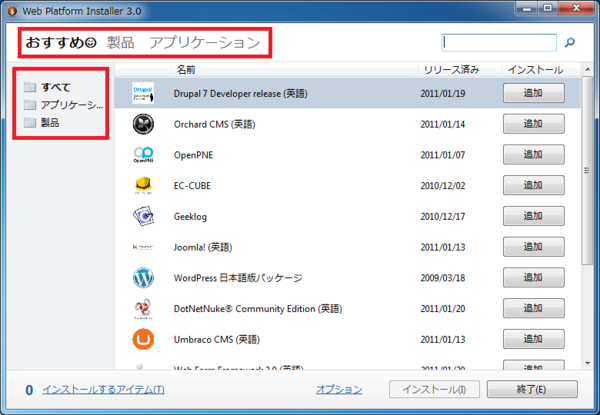Open the すべて category in the sidebar

[56, 87]
